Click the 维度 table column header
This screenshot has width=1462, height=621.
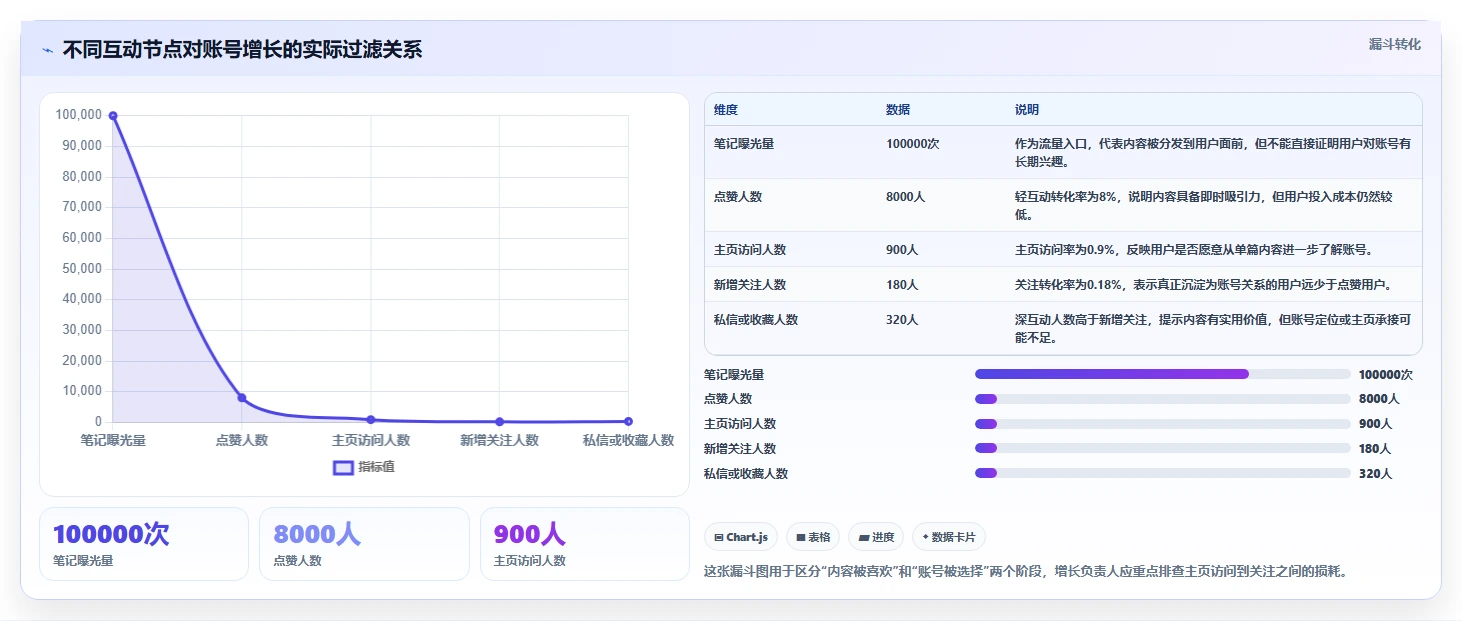726,110
